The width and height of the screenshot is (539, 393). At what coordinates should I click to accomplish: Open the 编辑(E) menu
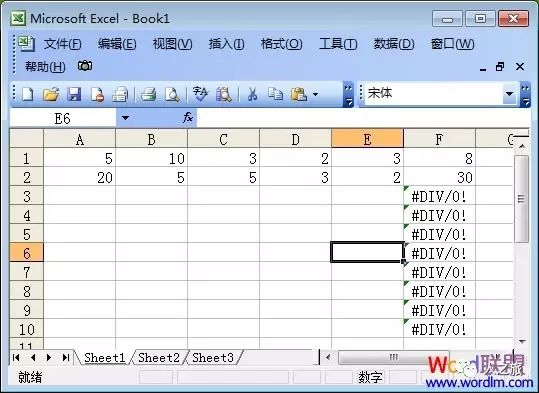[117, 44]
